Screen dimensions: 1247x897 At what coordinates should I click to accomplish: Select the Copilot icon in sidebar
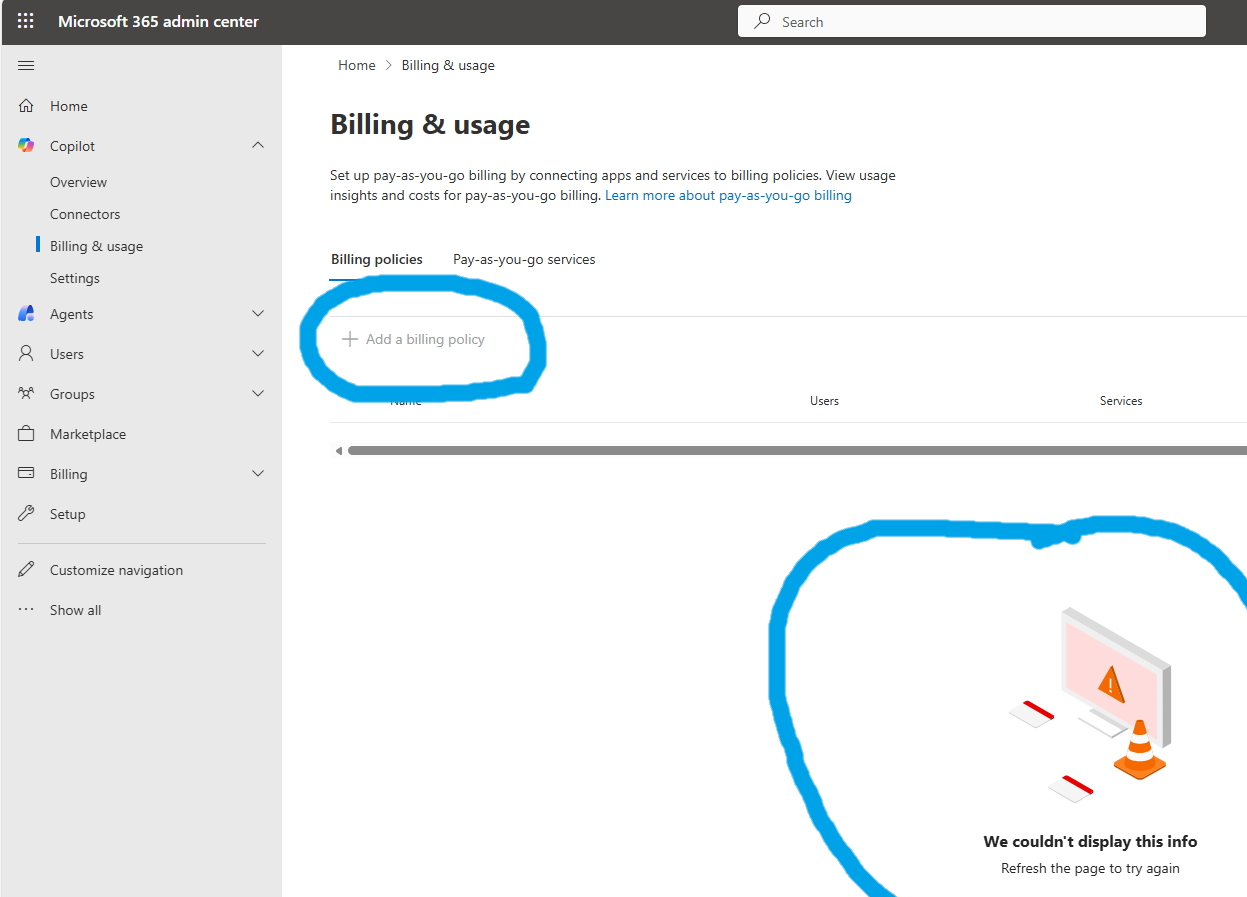25,145
